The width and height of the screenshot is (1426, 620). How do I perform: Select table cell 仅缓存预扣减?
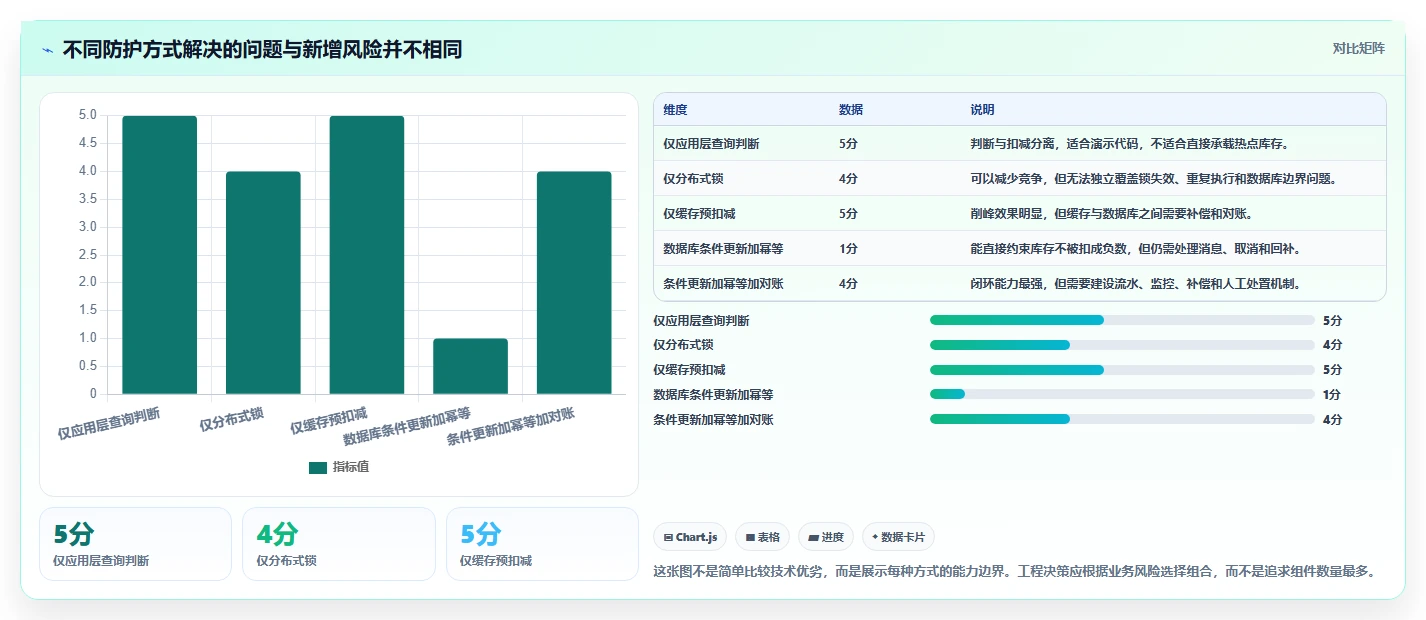(699, 214)
